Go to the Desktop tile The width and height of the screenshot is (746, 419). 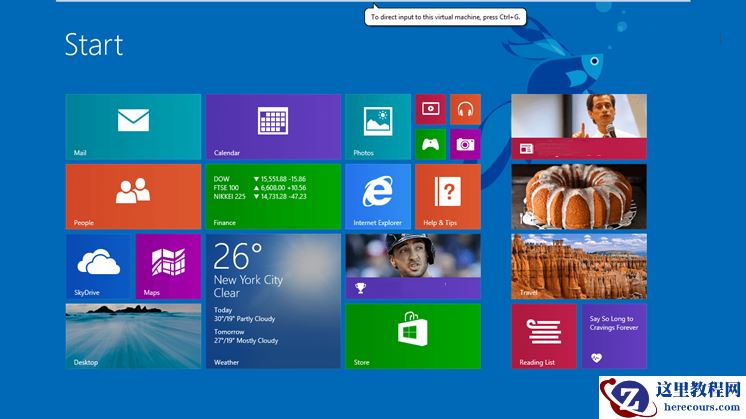click(x=133, y=336)
